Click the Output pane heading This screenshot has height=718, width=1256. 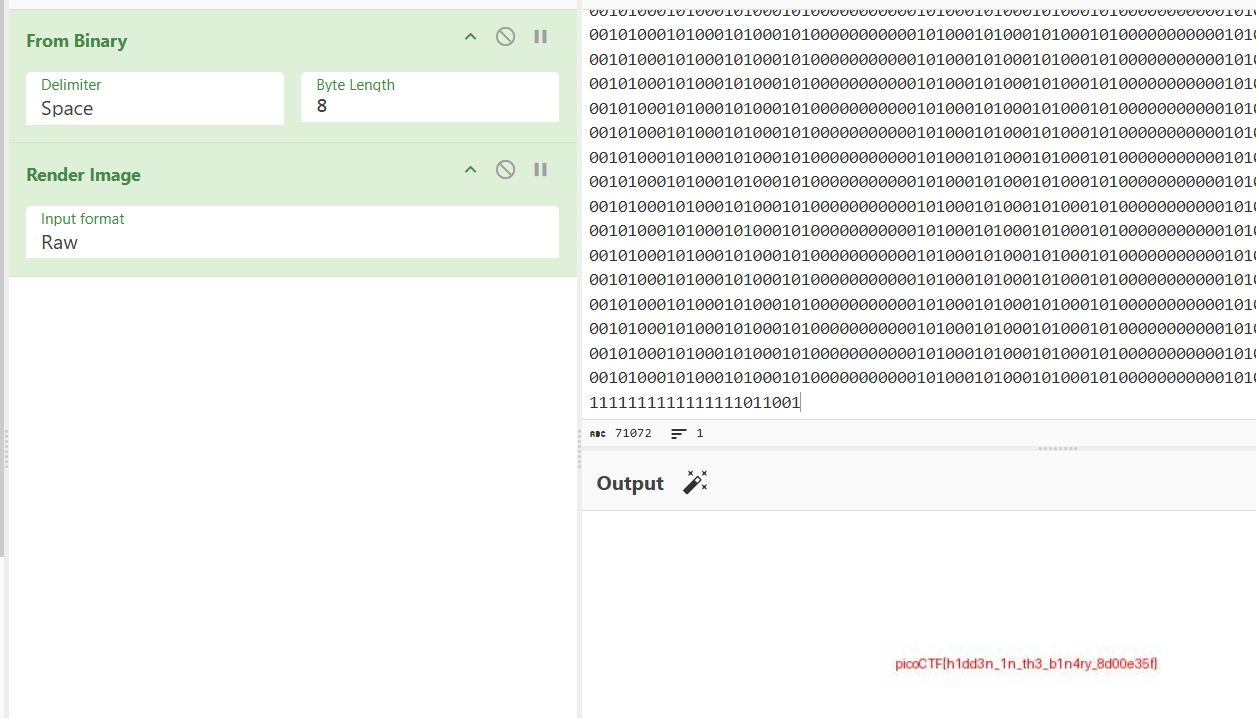[x=630, y=483]
